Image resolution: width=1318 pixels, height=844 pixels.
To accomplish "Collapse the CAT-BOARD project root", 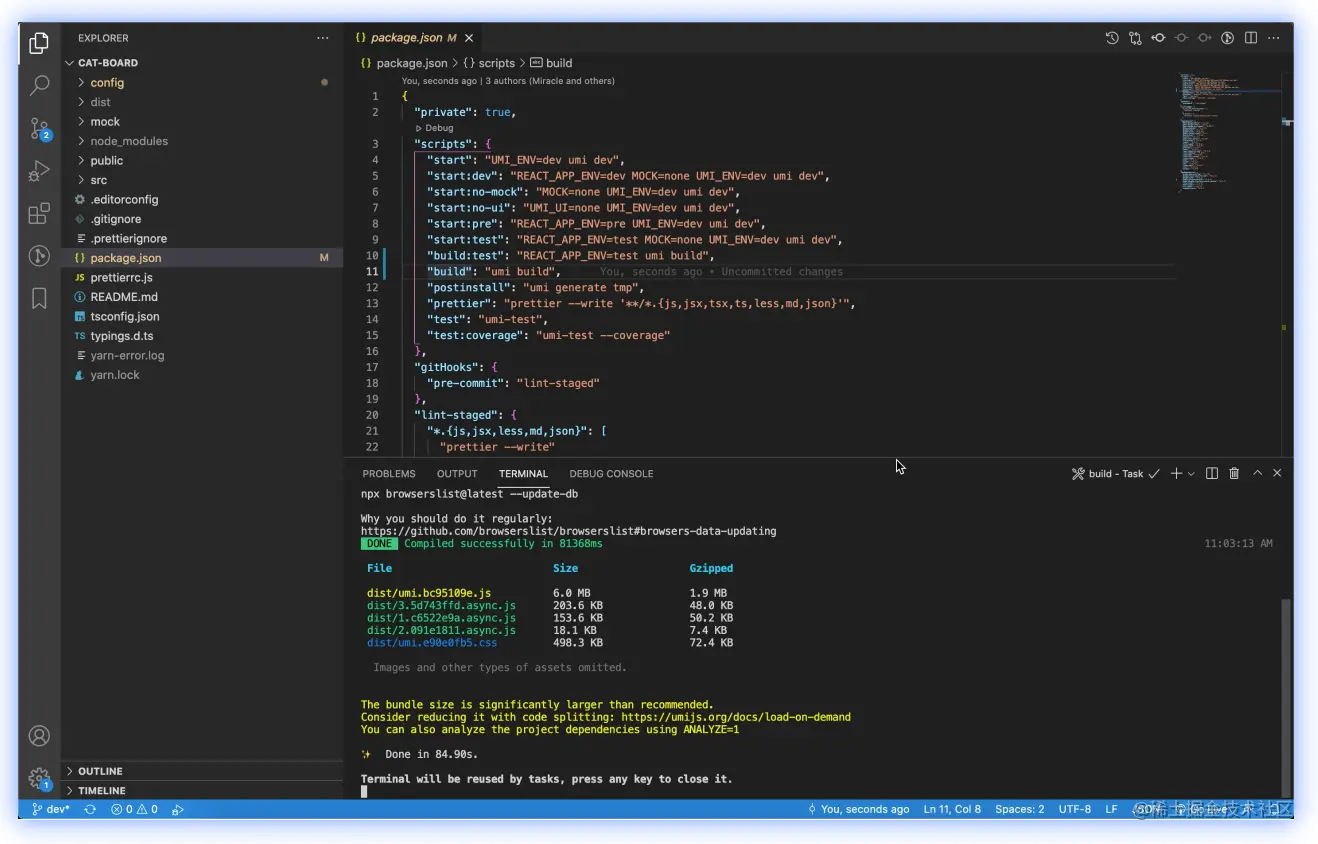I will pos(107,63).
